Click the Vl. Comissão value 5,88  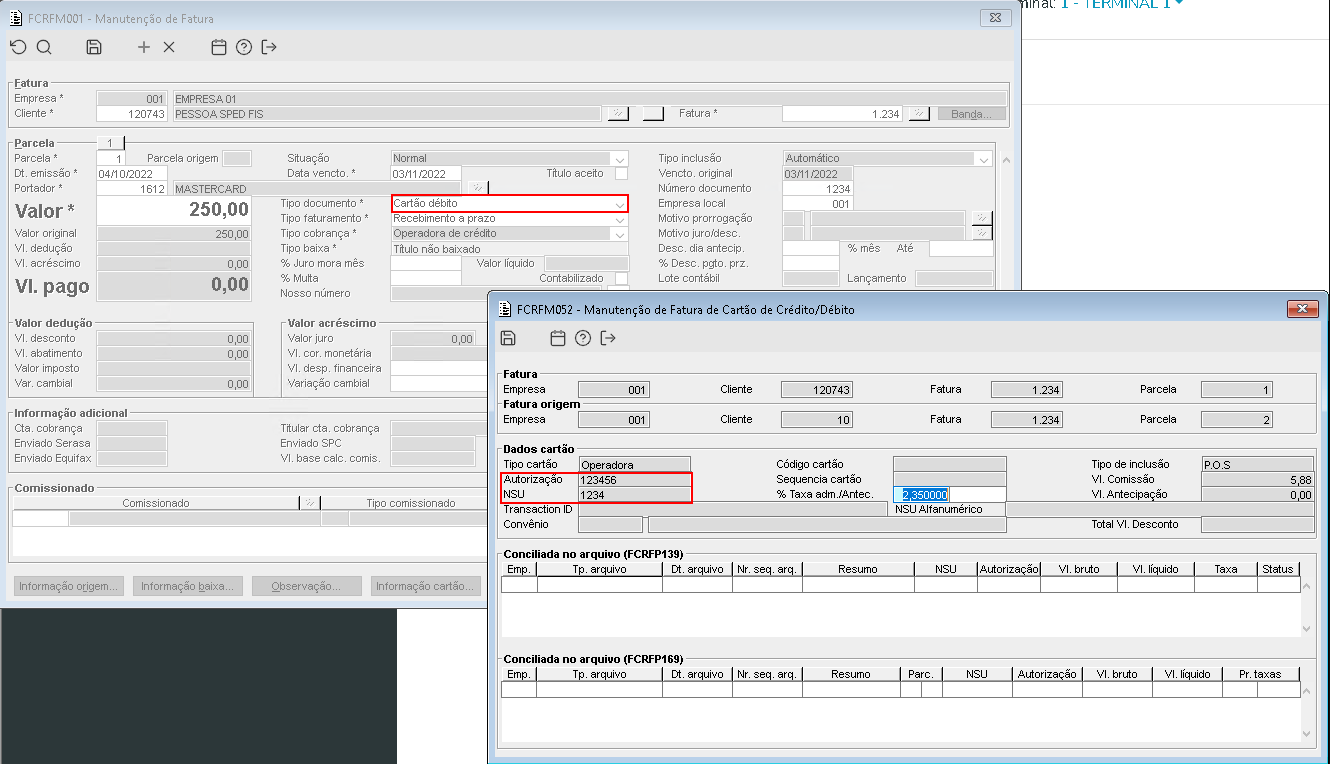tap(1258, 479)
